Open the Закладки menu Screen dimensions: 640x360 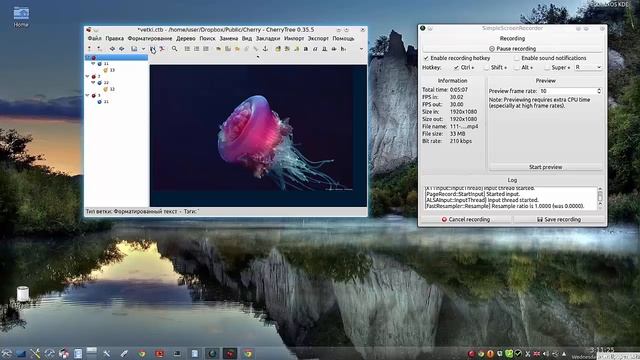pos(268,38)
